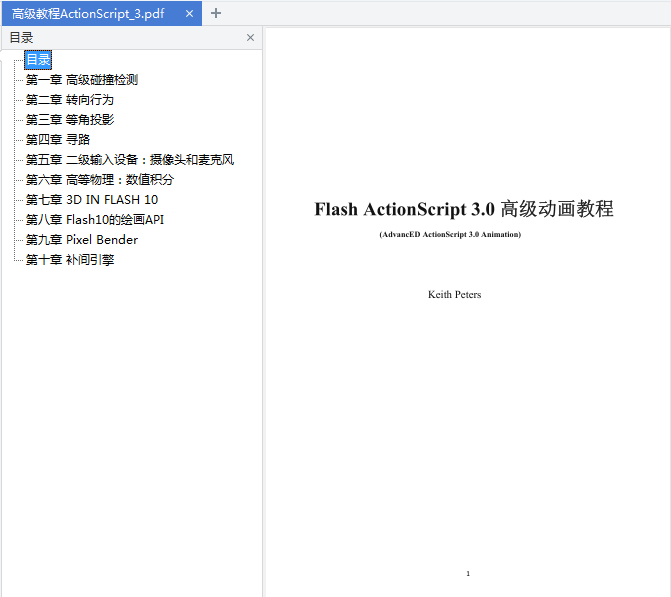The height and width of the screenshot is (597, 671).
Task: Jump to 第一章 高级碰撞检测
Action: 82,80
